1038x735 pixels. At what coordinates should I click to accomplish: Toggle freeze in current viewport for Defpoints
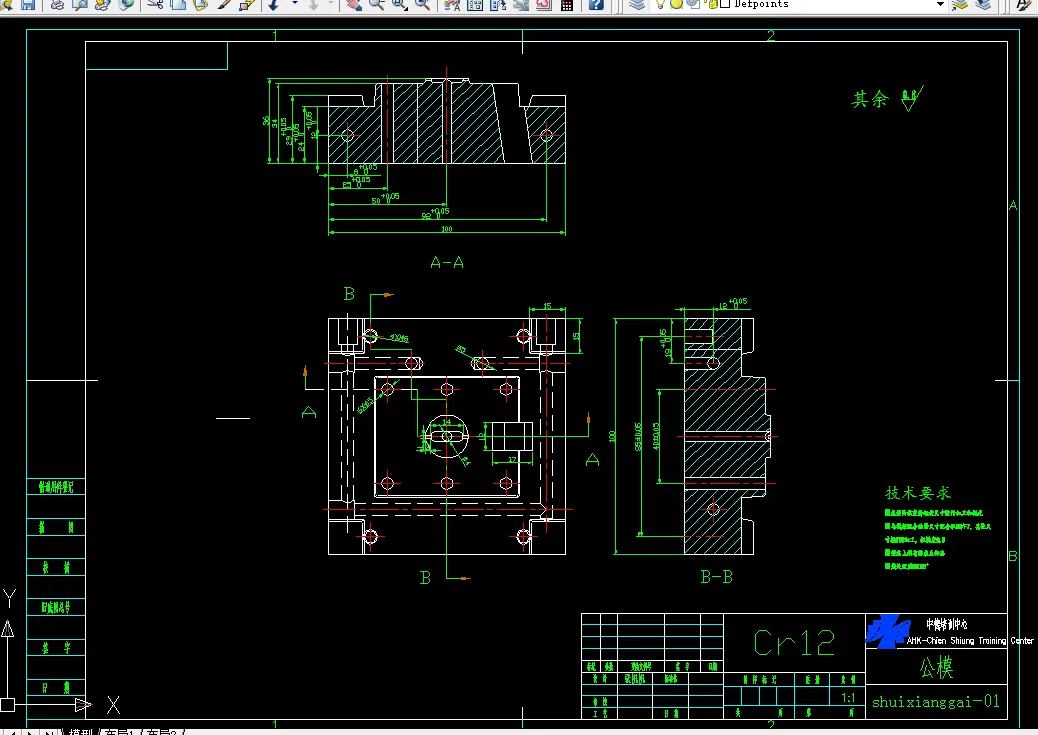coord(693,4)
